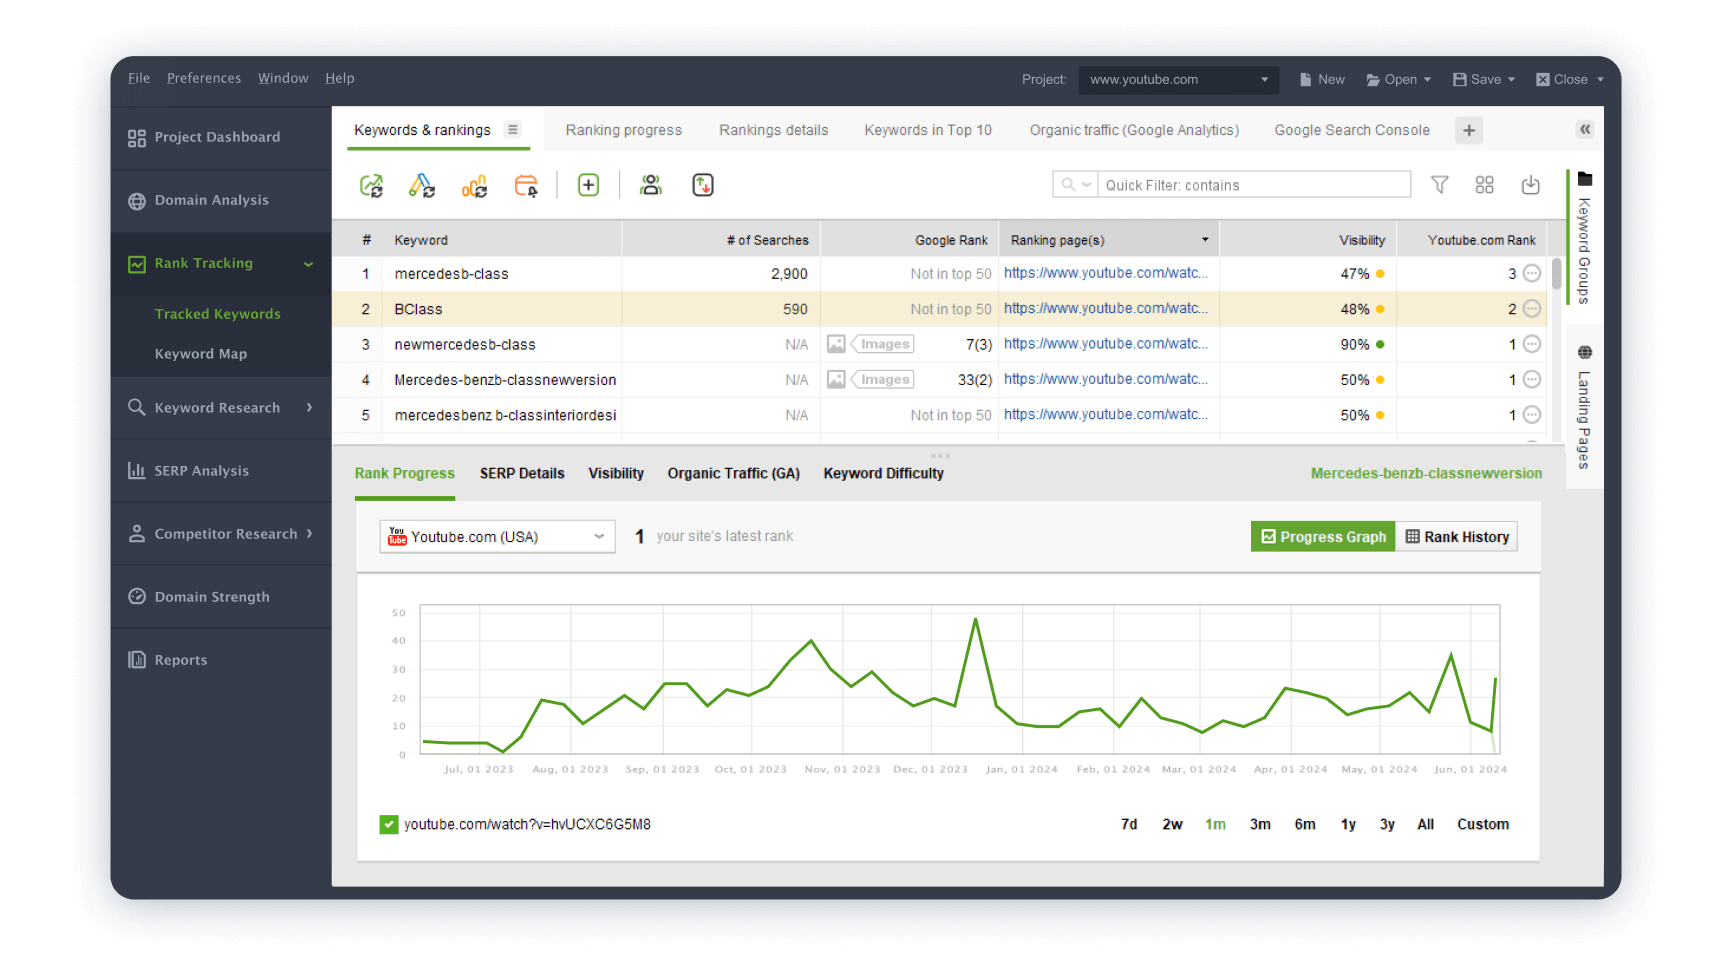Click the Check Rankings toolbar icon

pyautogui.click(x=371, y=185)
